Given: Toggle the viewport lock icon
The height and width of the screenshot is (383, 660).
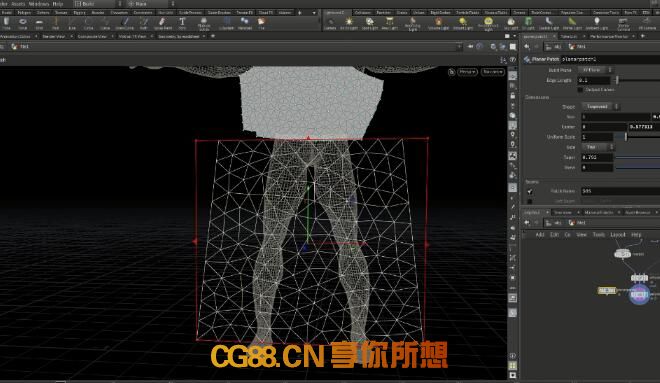Looking at the screenshot, I should 512,96.
